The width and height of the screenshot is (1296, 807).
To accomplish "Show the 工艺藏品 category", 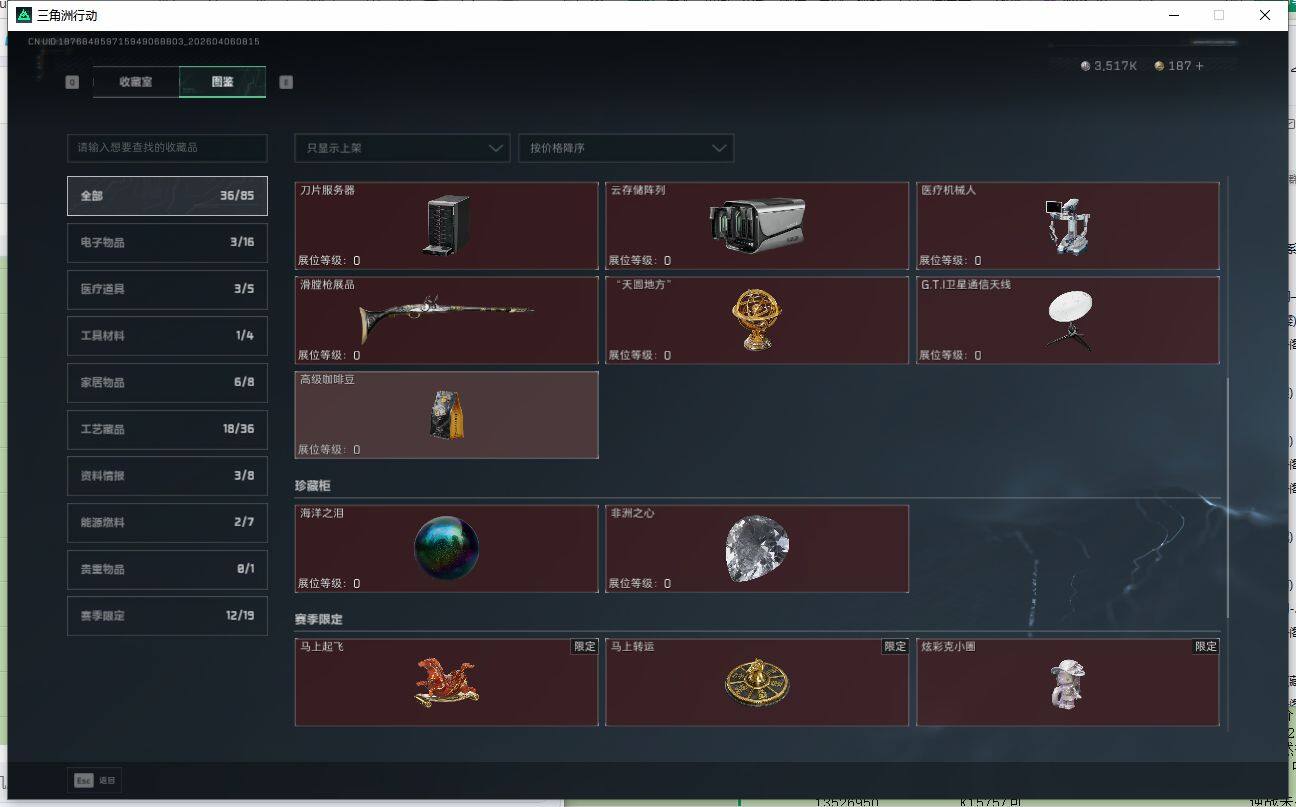I will (x=167, y=429).
